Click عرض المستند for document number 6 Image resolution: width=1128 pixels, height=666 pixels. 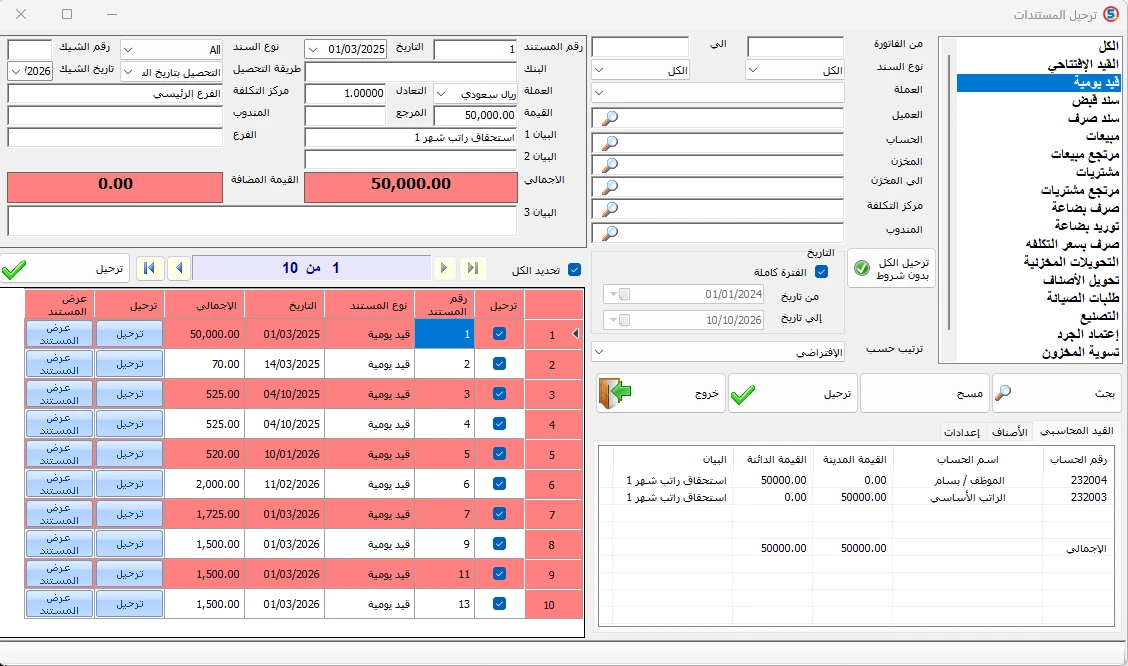point(59,484)
